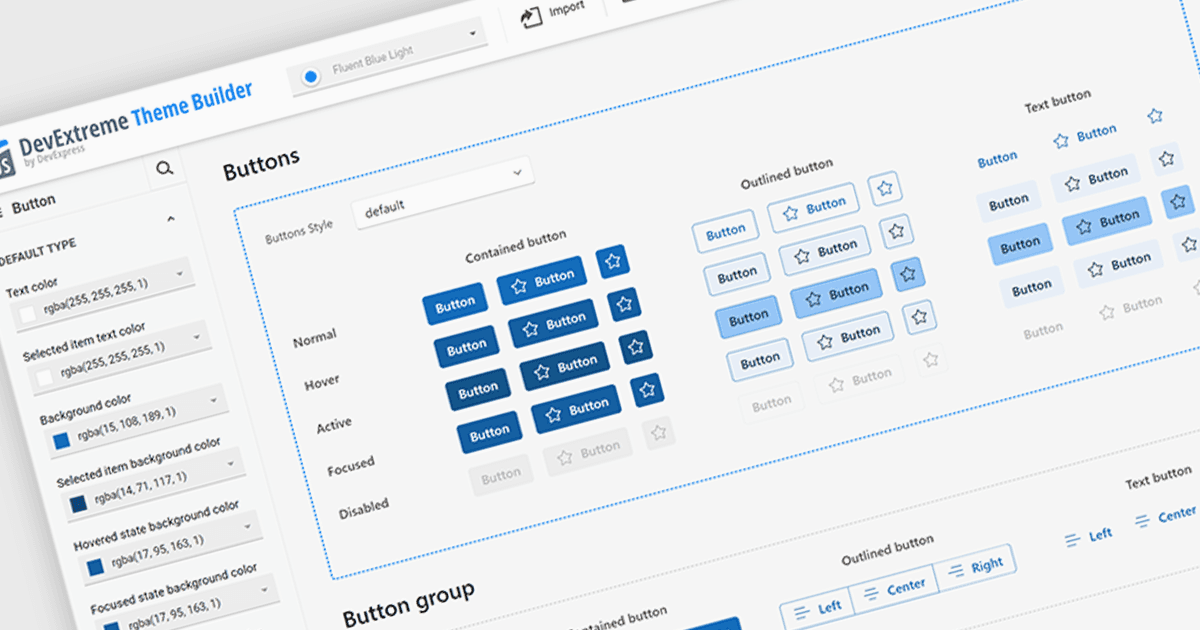The width and height of the screenshot is (1200, 630).
Task: Click Active-row outlined star icon-only button
Action: coord(908,273)
